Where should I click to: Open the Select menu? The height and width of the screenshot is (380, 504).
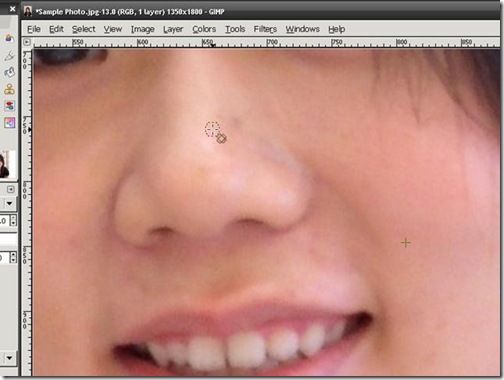84,29
